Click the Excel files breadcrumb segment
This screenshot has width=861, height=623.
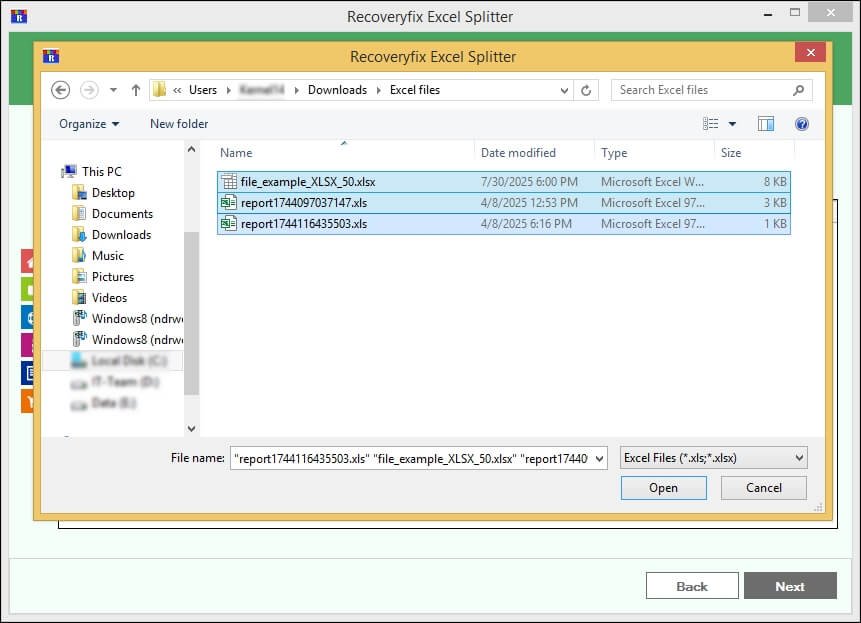[x=415, y=90]
